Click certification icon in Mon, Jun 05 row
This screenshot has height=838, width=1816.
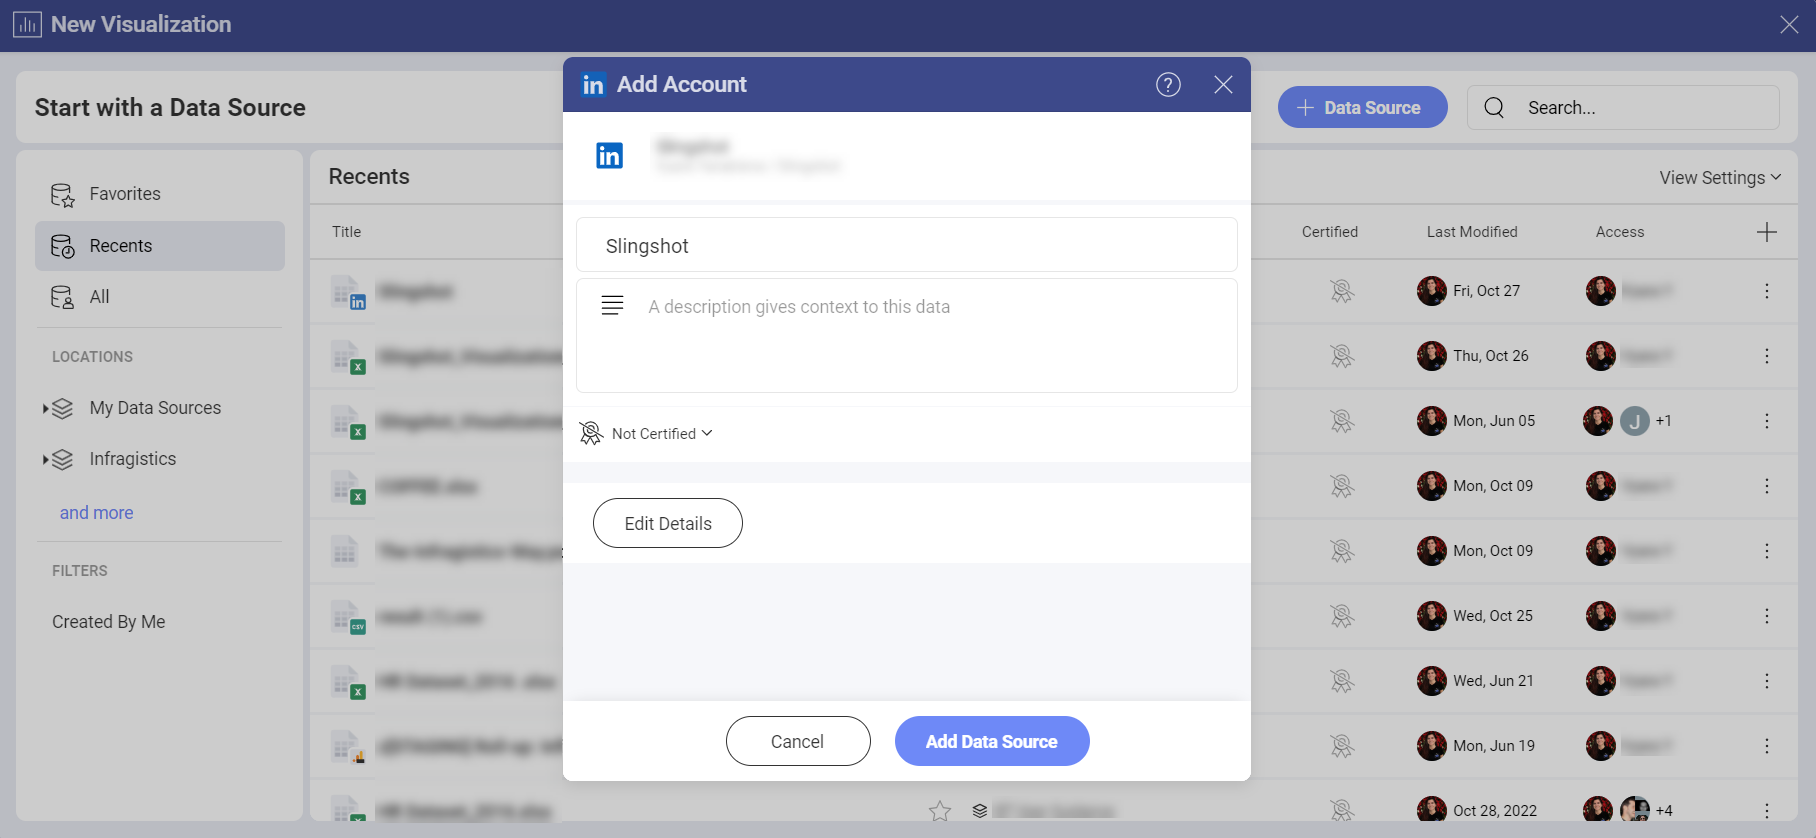pos(1342,421)
